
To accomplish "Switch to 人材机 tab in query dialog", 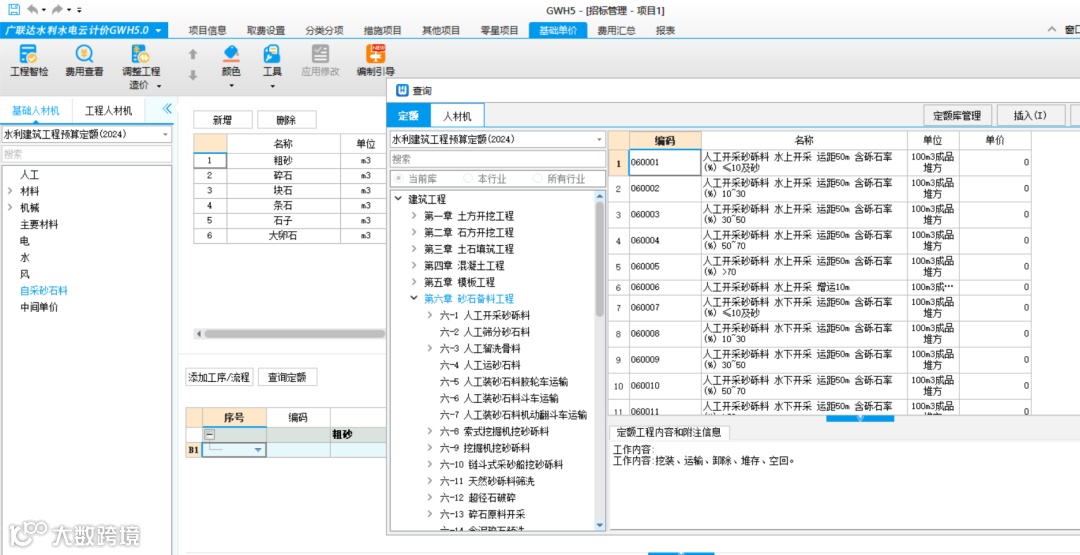I will pos(457,116).
